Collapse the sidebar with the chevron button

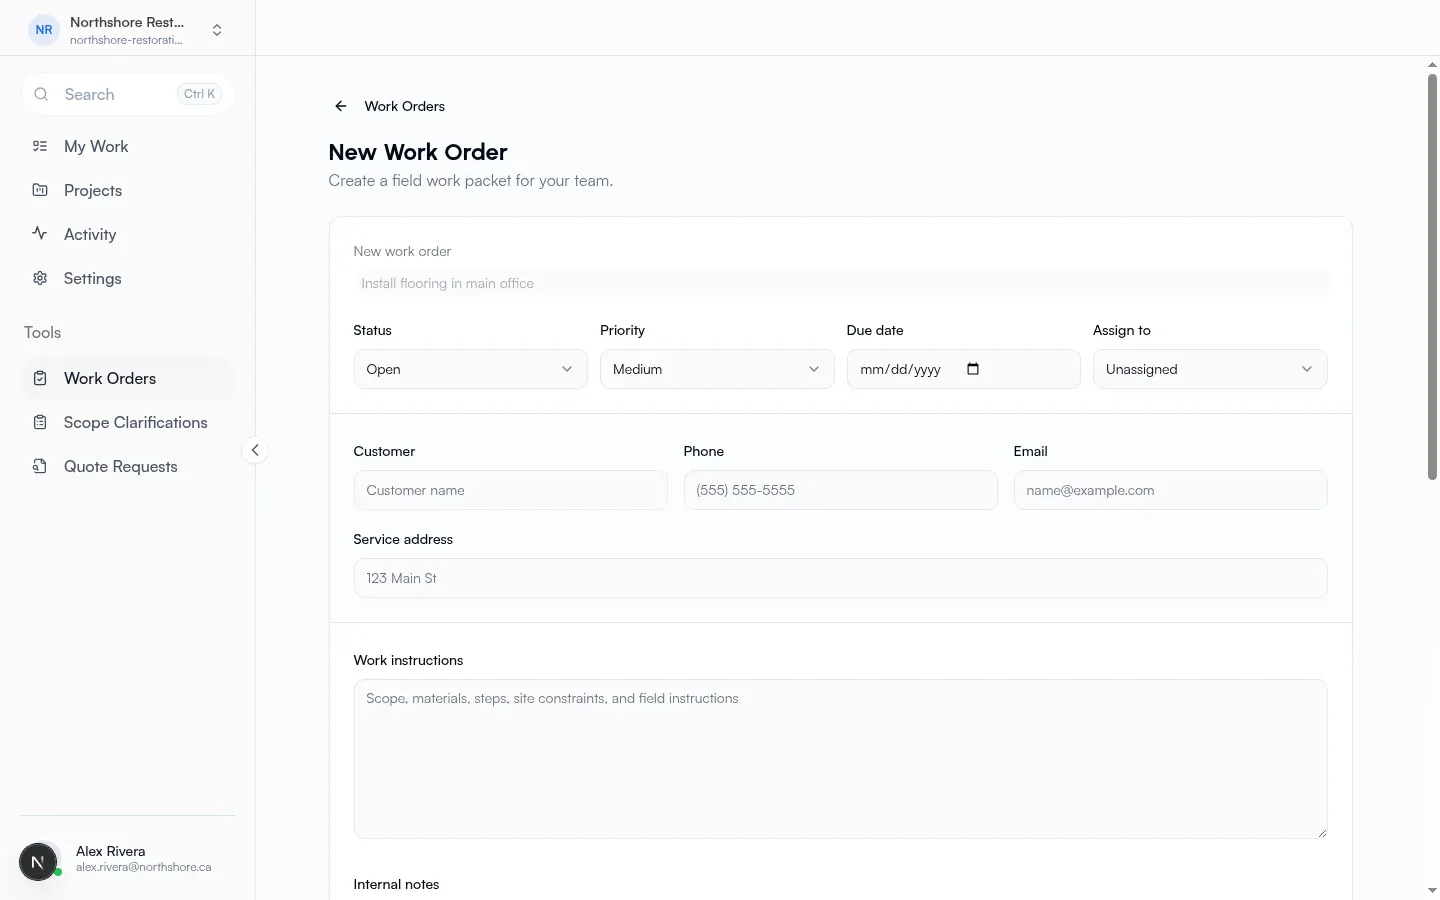tap(255, 450)
